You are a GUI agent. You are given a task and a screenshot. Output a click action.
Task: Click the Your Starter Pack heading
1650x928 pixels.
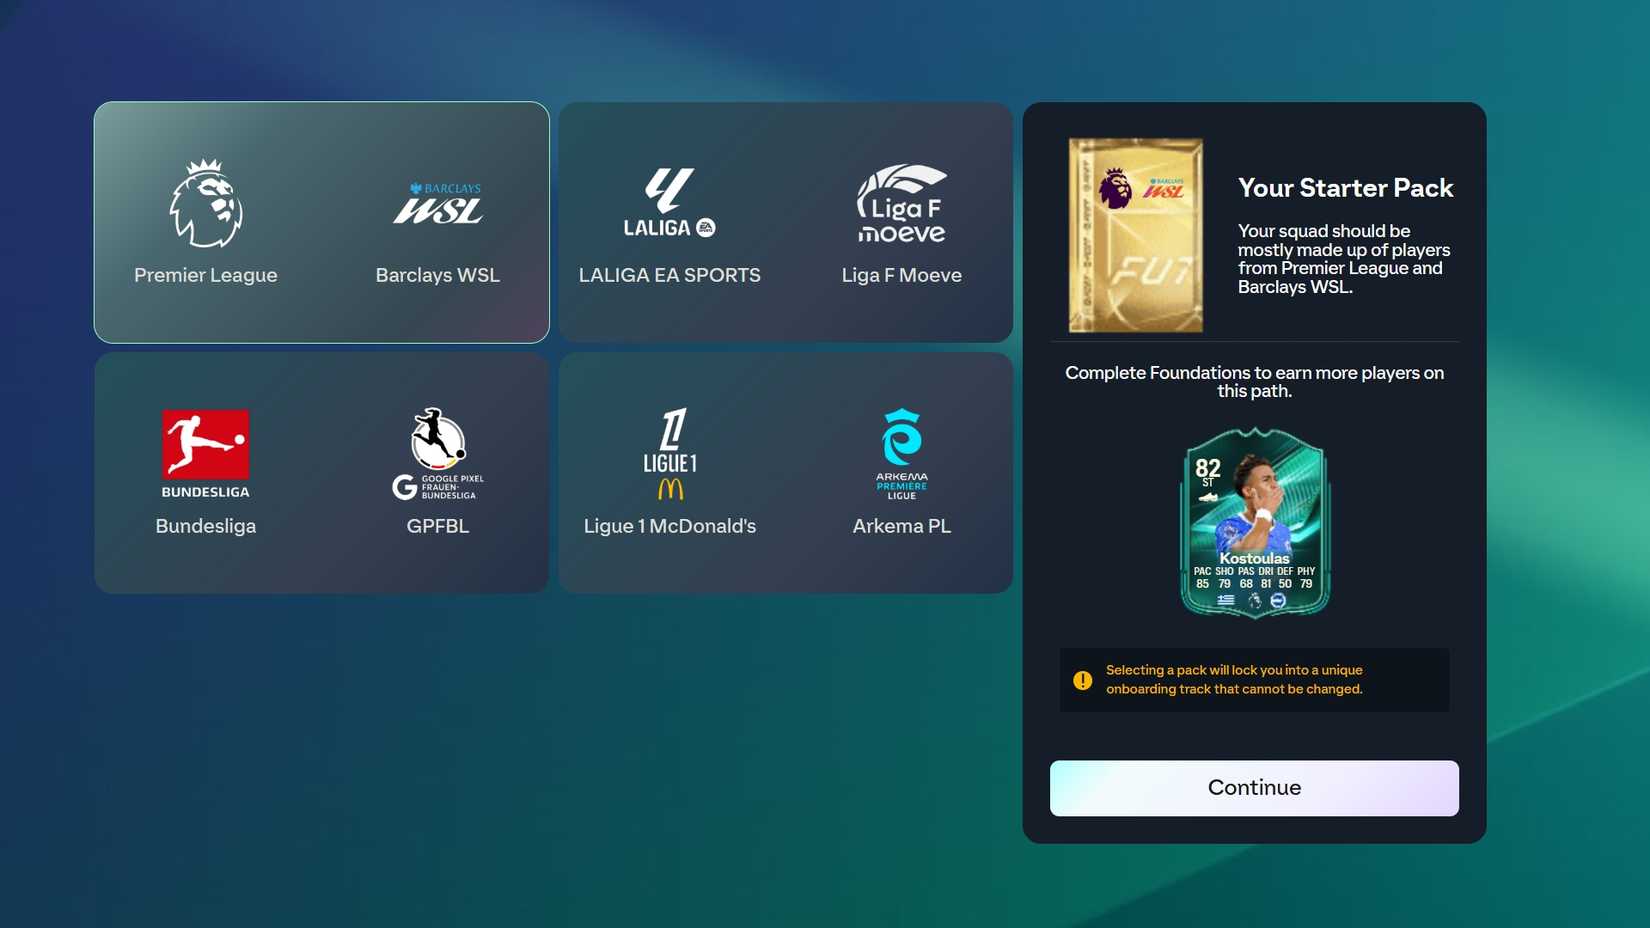pos(1345,188)
